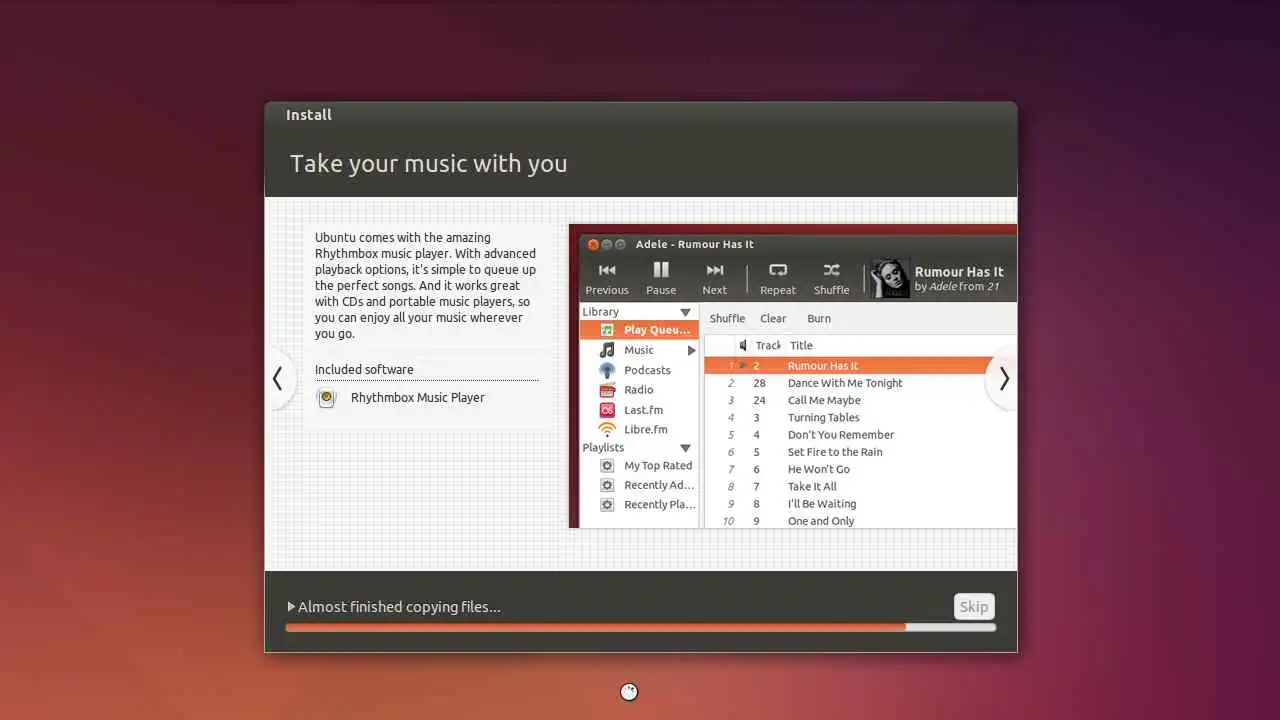Select the Play Queue icon in sidebar
1280x720 pixels.
click(607, 330)
